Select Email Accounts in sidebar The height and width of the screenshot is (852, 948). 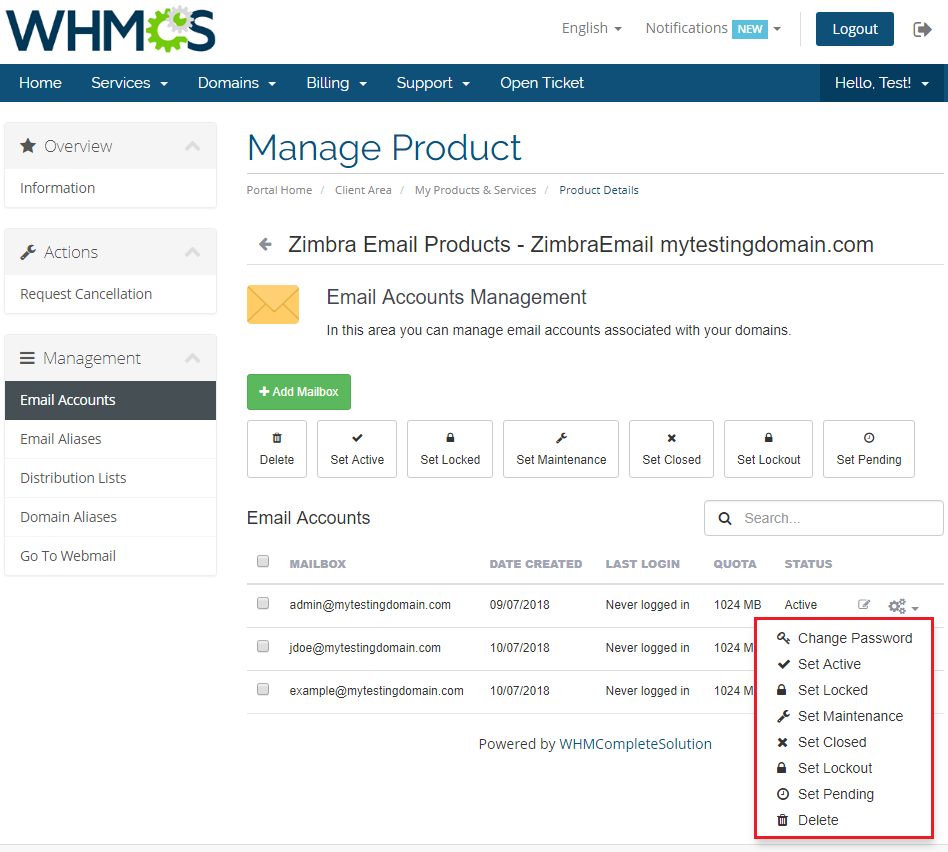click(110, 400)
